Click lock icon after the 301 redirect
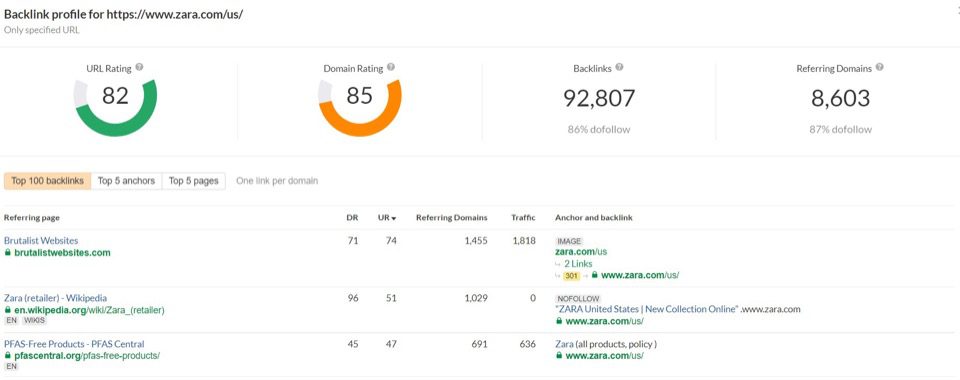The height and width of the screenshot is (380, 960). click(x=595, y=275)
